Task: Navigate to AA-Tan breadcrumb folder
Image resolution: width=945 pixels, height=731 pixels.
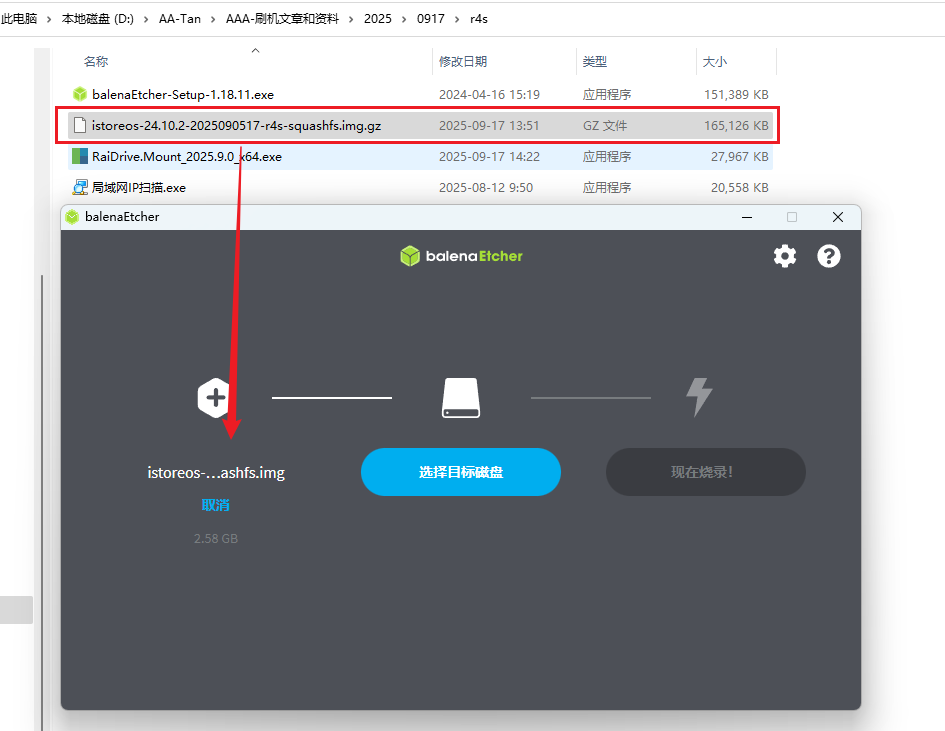Action: 180,19
